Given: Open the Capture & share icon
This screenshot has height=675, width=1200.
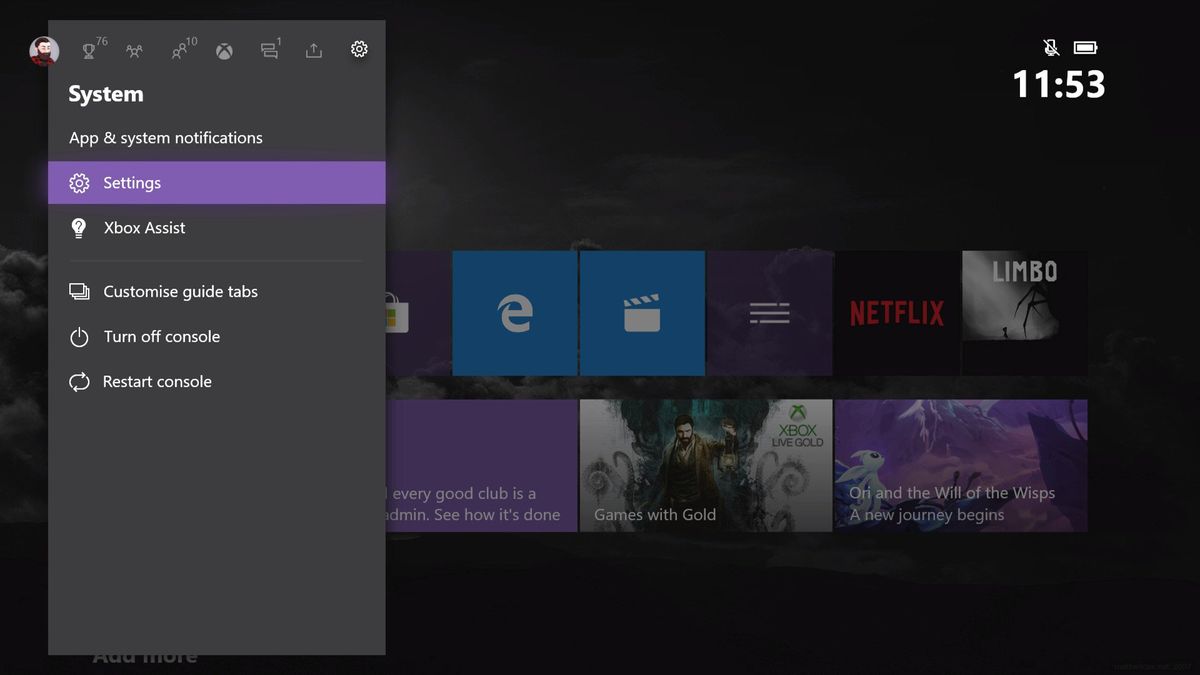Looking at the screenshot, I should [313, 49].
